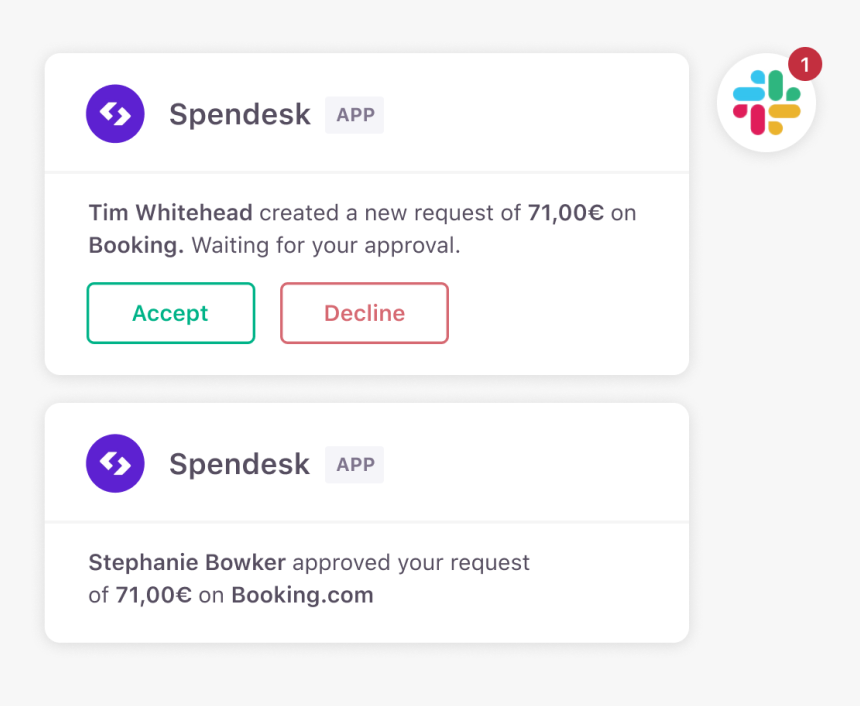Click the red notification badge showing 1
Screen dimensions: 860x706
[x=804, y=66]
